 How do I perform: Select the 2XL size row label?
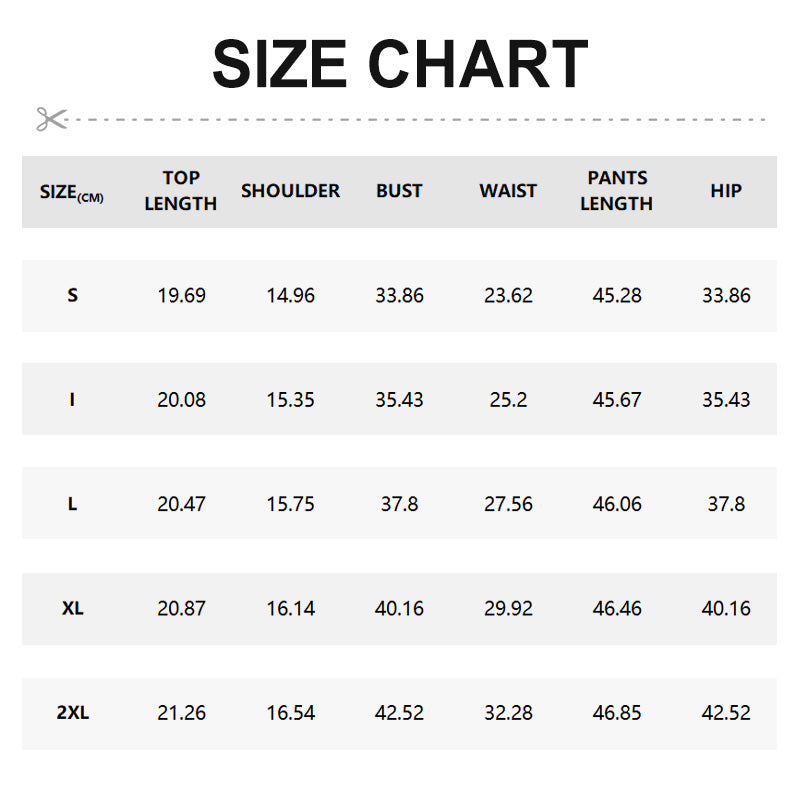72,713
